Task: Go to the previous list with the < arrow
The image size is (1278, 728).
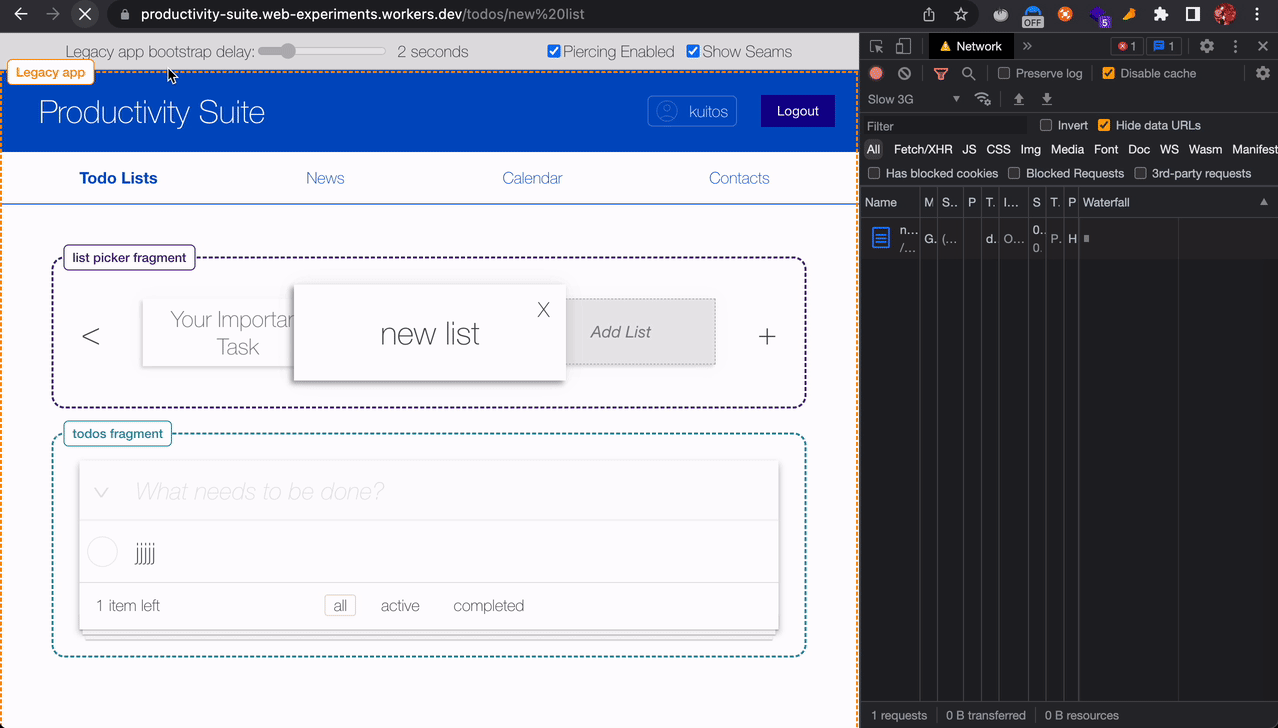Action: [x=91, y=336]
